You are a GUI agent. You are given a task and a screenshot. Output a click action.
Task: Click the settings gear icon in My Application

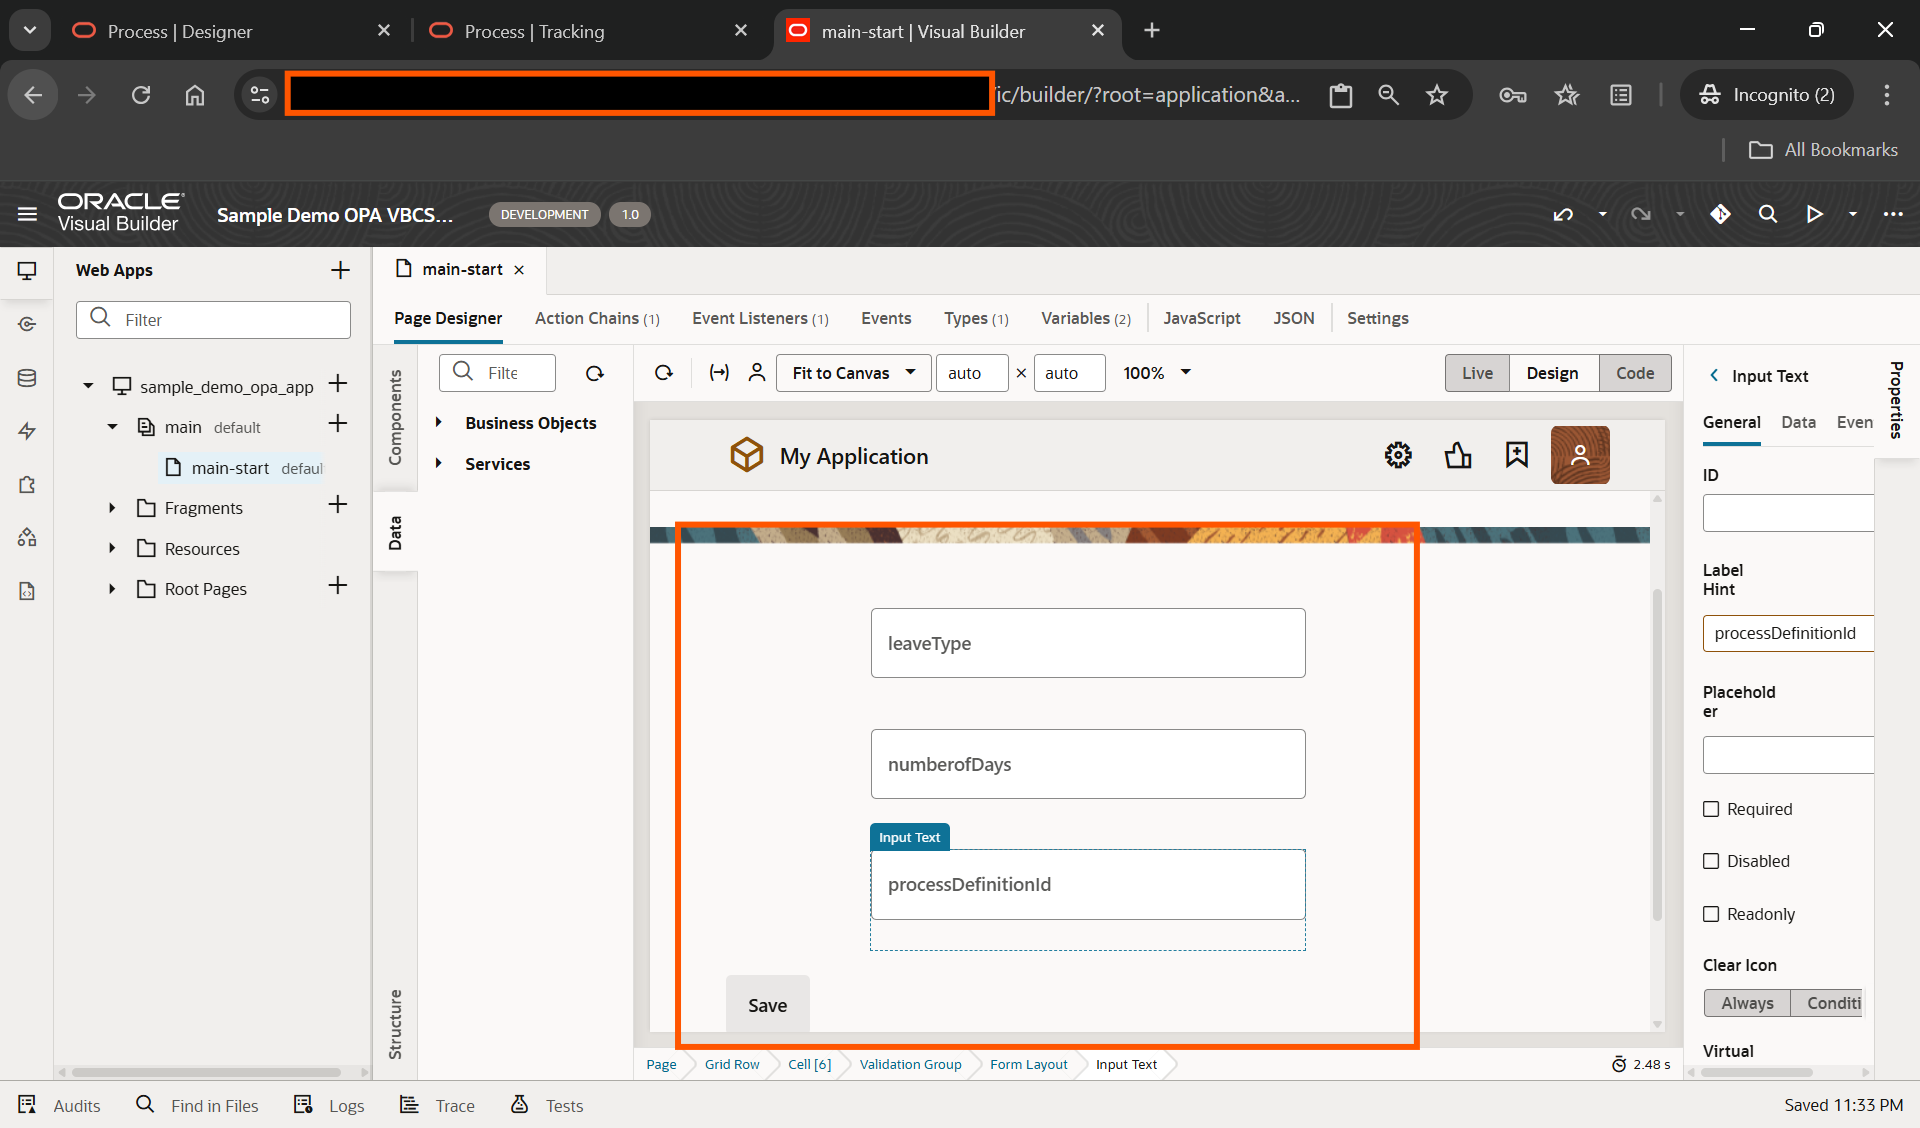1398,456
